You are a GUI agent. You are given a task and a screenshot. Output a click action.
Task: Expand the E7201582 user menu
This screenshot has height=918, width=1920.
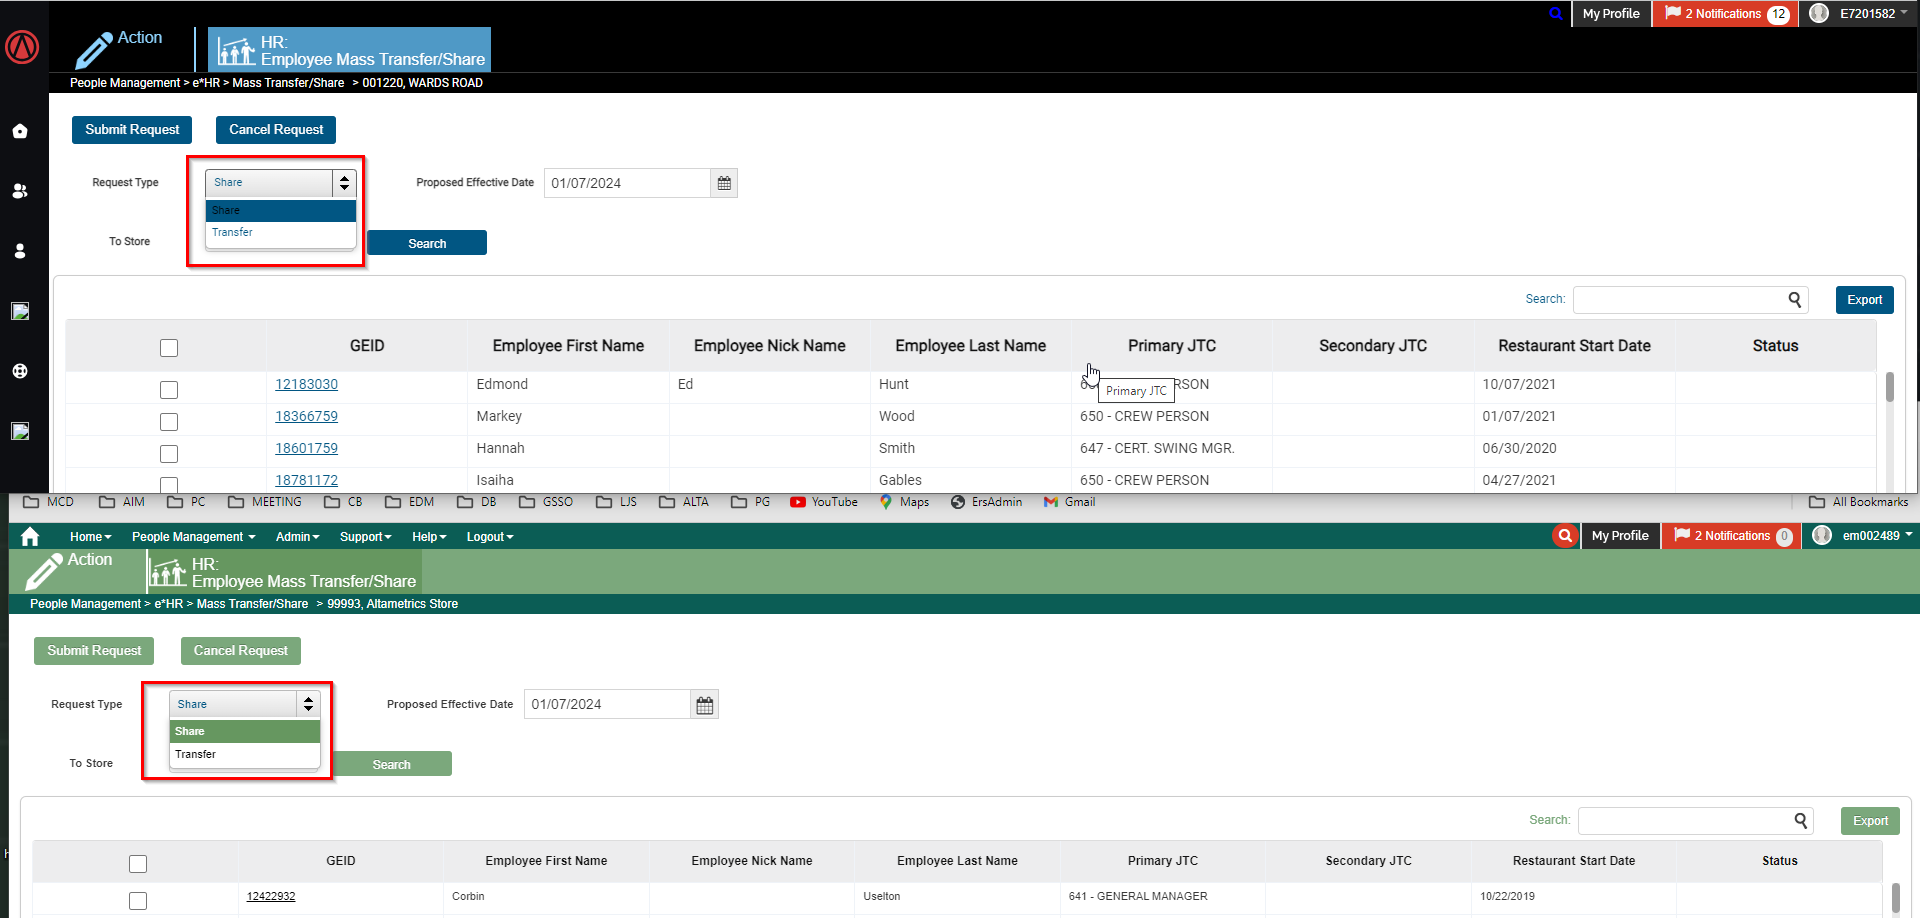coord(1874,14)
